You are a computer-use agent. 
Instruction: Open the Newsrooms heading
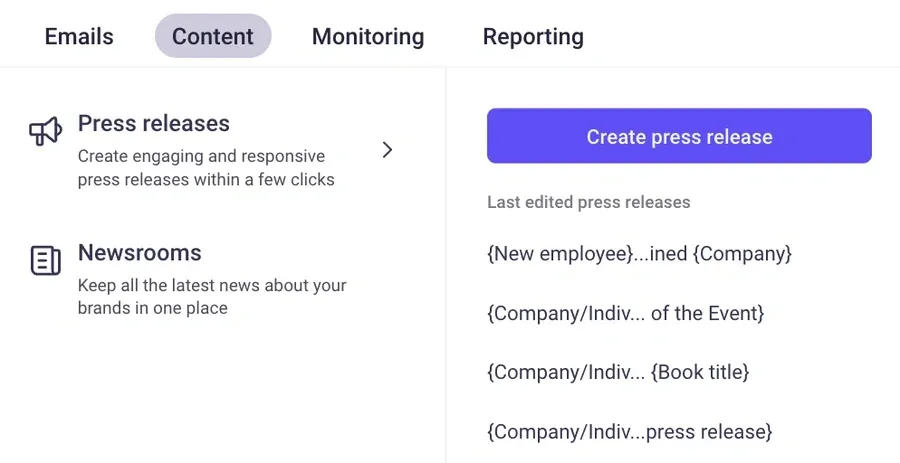coord(140,253)
